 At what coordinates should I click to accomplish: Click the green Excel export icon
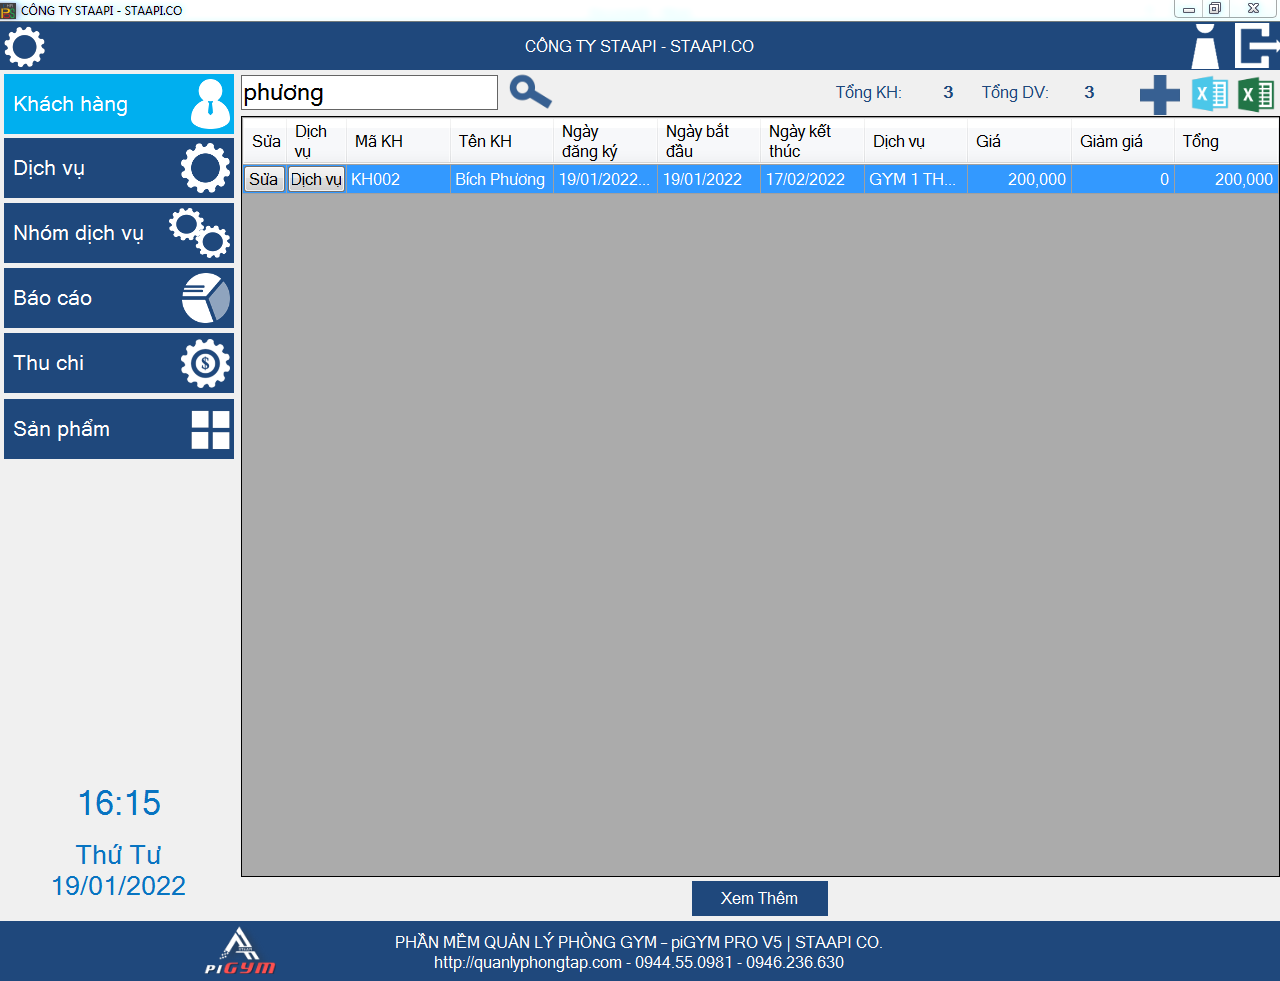pos(1256,95)
